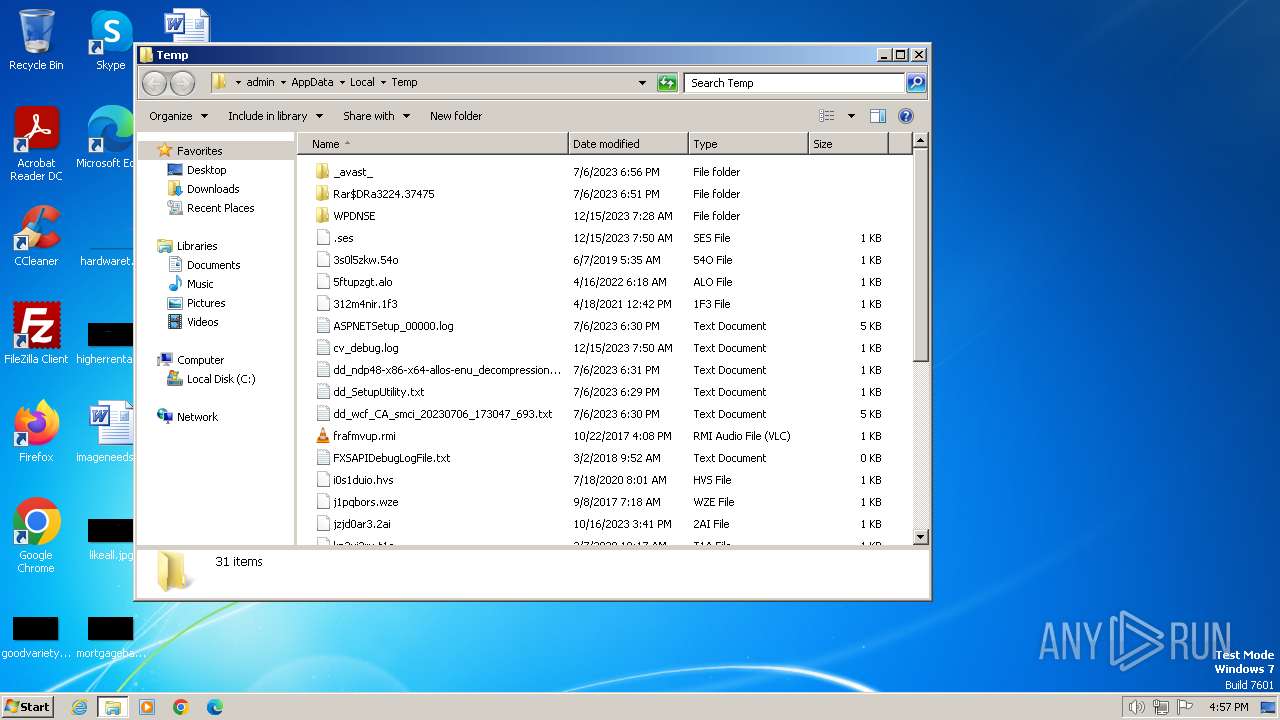Expand arrow after admin in breadcrumb
This screenshot has width=1280, height=720.
(x=283, y=83)
